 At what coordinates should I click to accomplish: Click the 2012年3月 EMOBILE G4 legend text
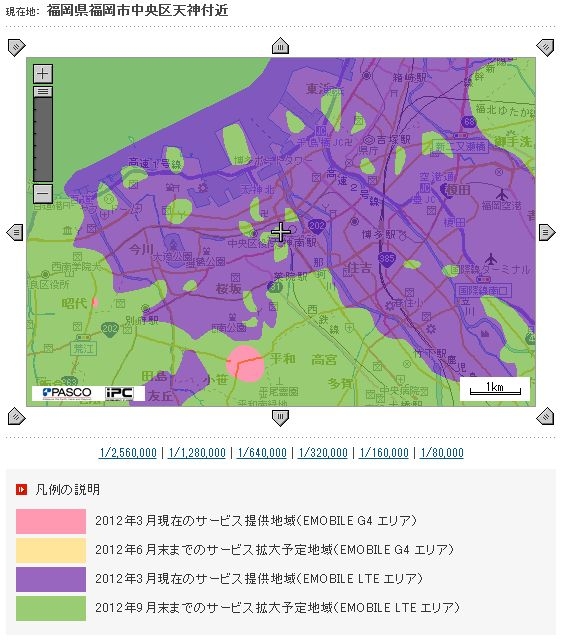click(256, 521)
